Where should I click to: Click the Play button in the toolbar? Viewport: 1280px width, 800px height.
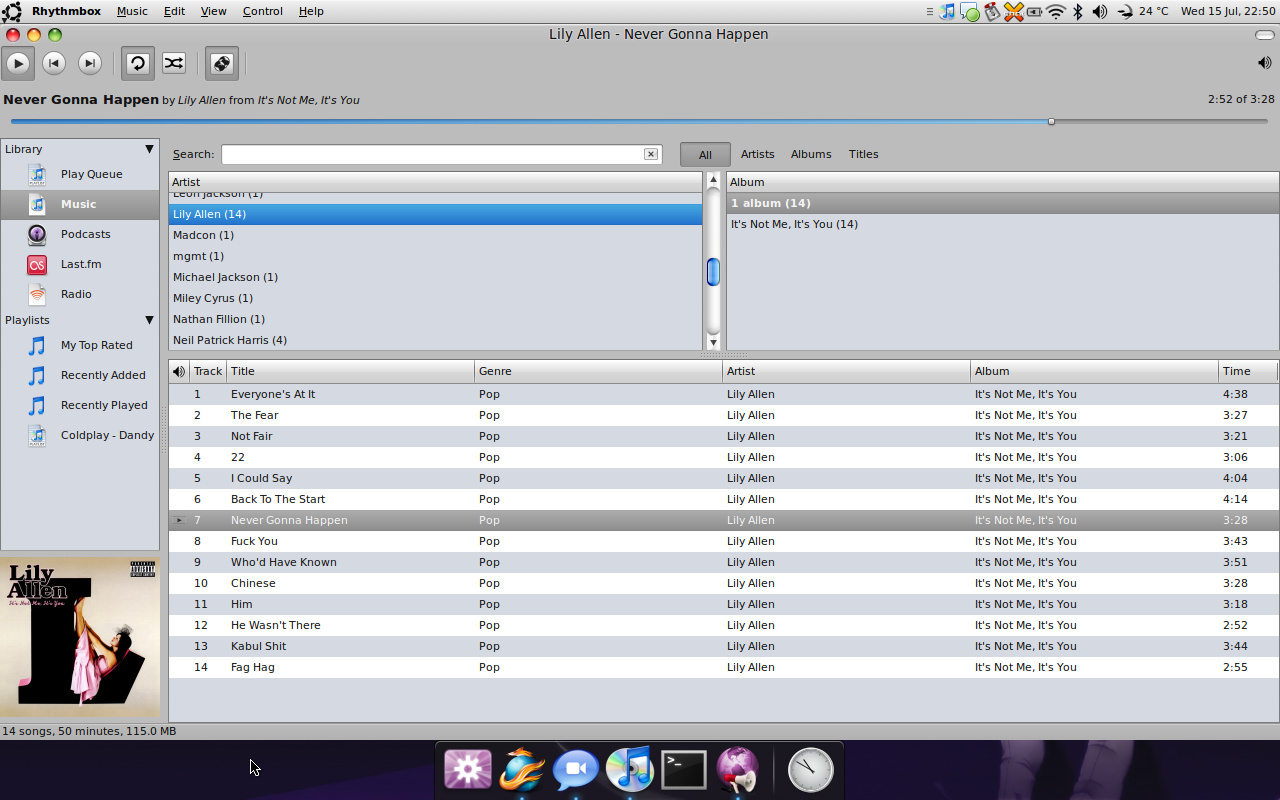coord(17,63)
